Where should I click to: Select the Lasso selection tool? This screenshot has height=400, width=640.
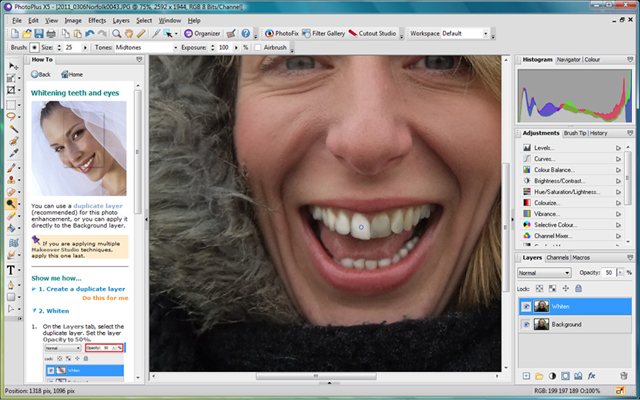11,116
